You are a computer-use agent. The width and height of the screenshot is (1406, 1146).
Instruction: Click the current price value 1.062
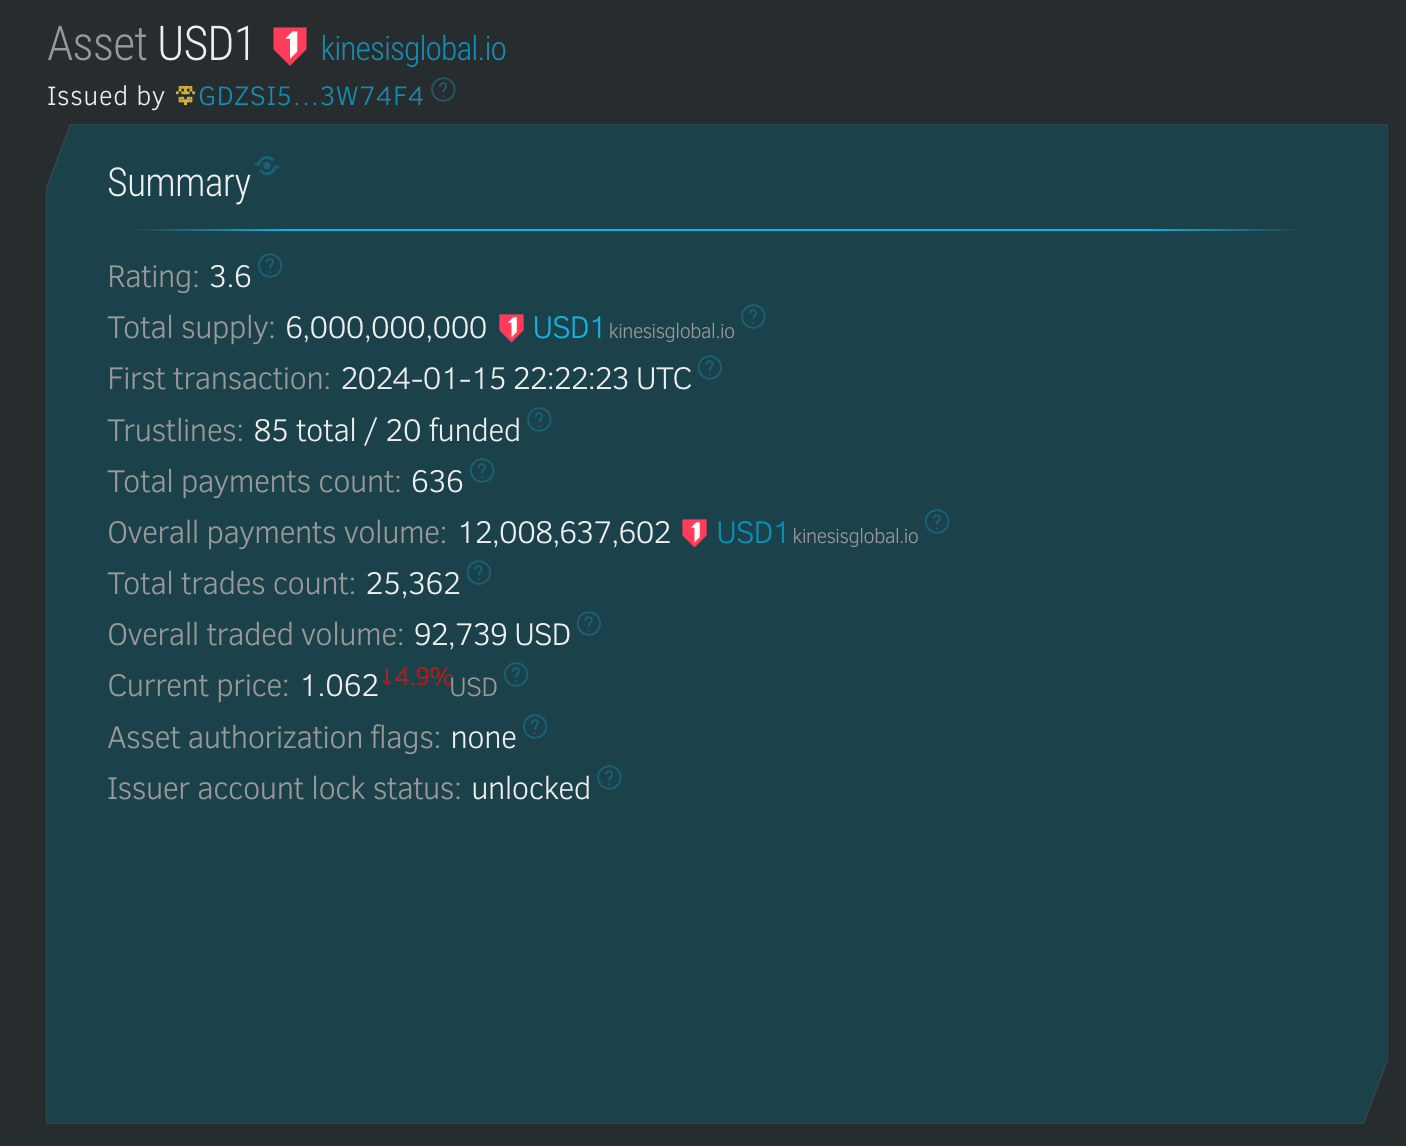pyautogui.click(x=340, y=686)
